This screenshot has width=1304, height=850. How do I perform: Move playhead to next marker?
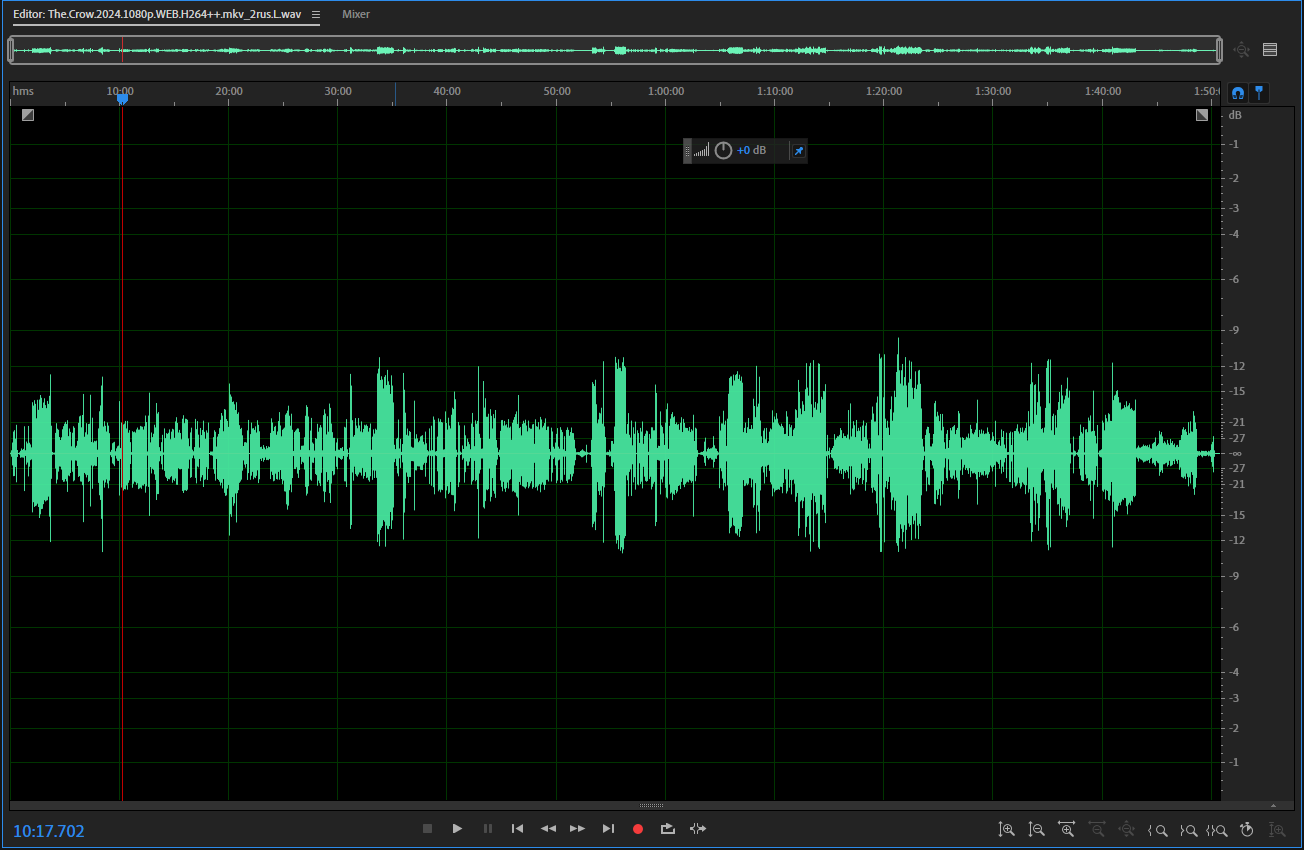pyautogui.click(x=608, y=829)
